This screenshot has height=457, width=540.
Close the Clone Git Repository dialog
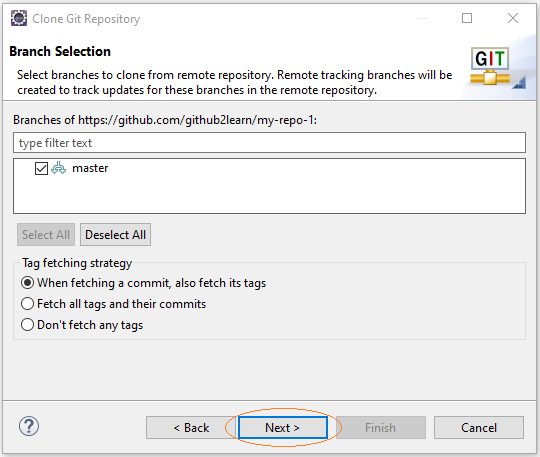(x=513, y=18)
